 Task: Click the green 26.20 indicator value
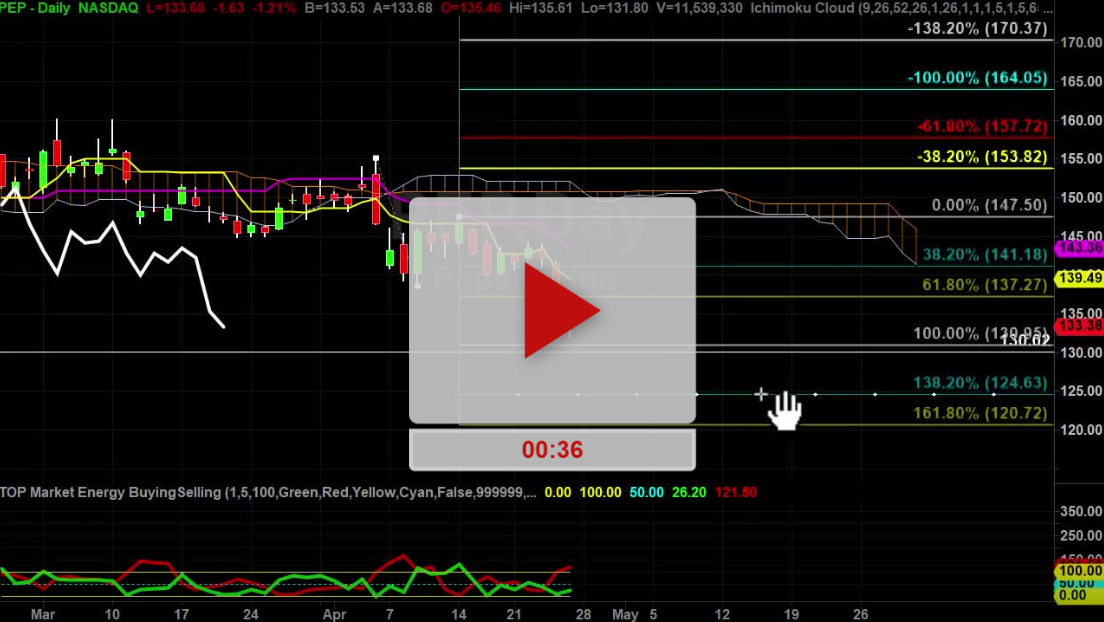[689, 492]
